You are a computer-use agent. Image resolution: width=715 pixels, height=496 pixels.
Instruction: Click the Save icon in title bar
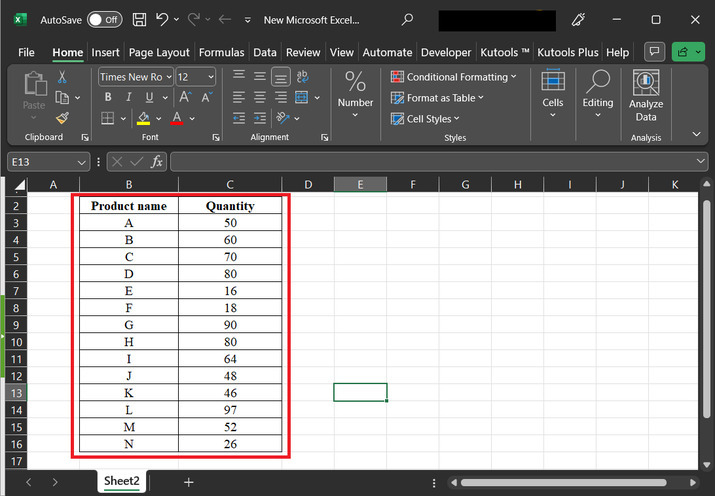coord(139,19)
